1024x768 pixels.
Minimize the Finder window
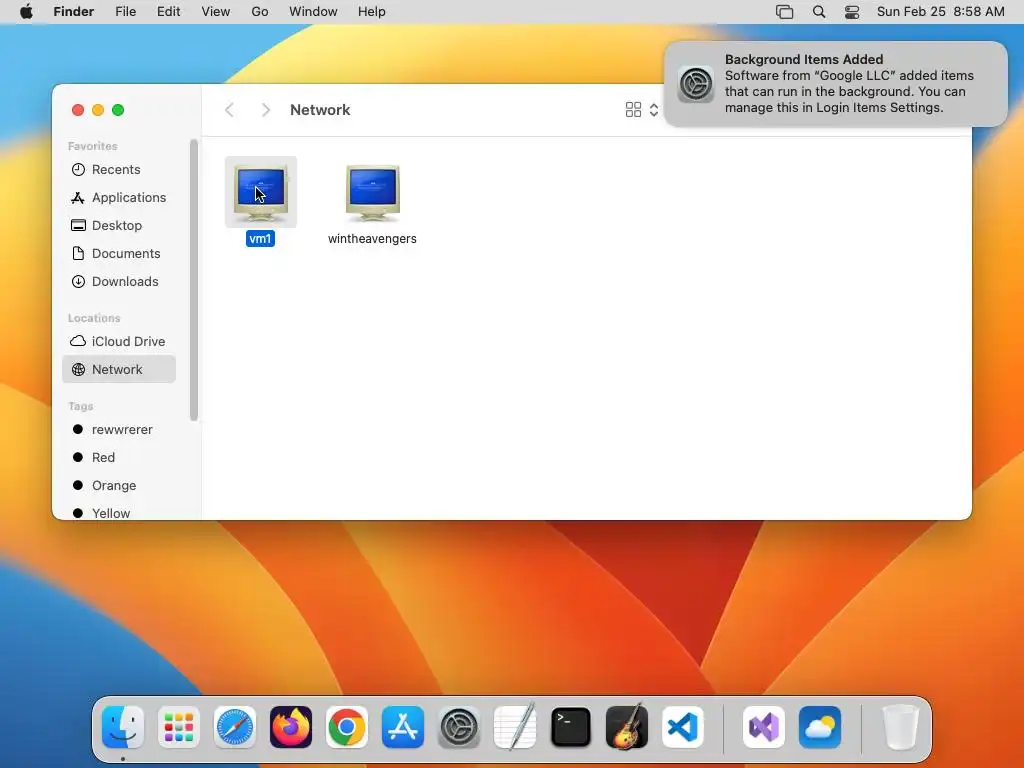coord(98,110)
